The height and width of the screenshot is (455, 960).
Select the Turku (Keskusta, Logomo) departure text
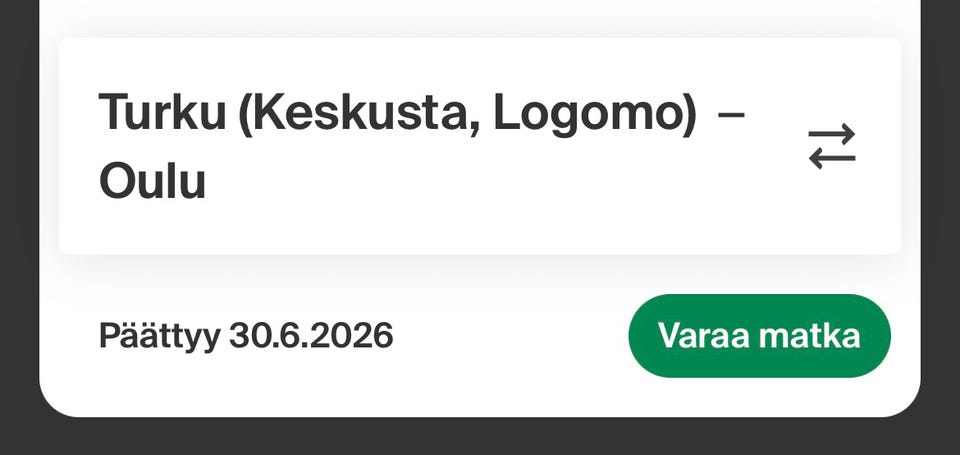pyautogui.click(x=397, y=113)
